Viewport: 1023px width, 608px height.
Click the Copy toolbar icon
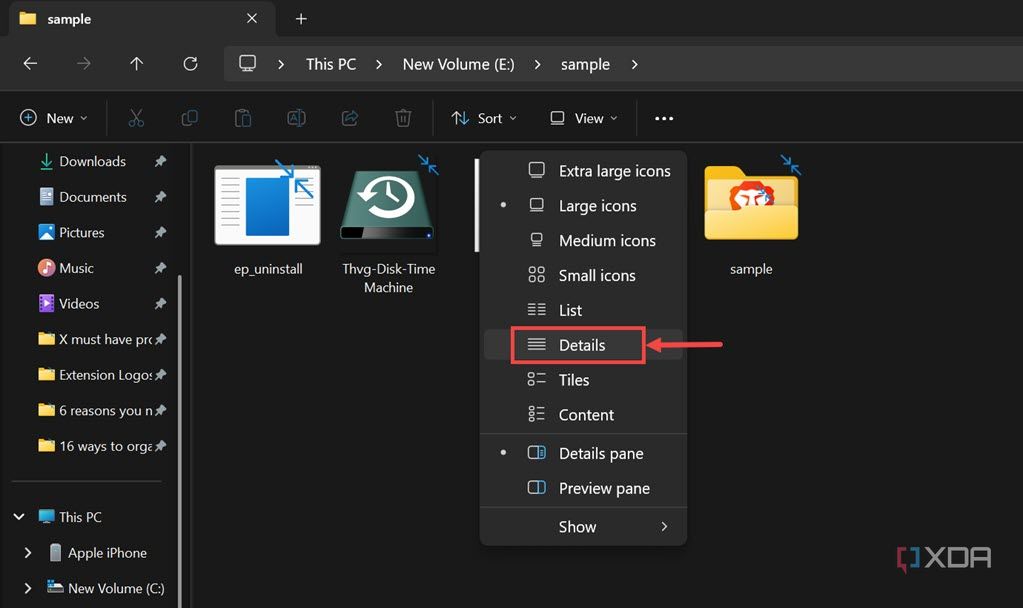(x=189, y=118)
